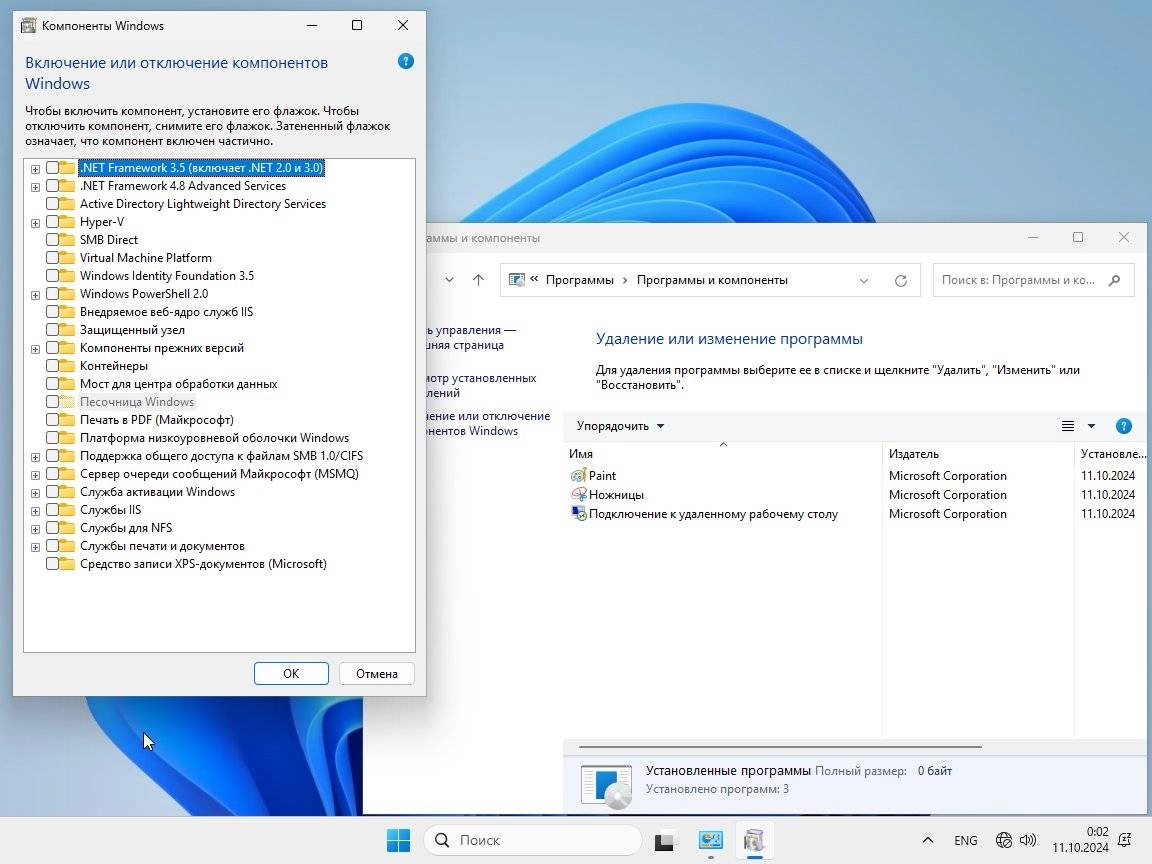
Task: Change the view with the list view icon
Action: pos(1068,426)
